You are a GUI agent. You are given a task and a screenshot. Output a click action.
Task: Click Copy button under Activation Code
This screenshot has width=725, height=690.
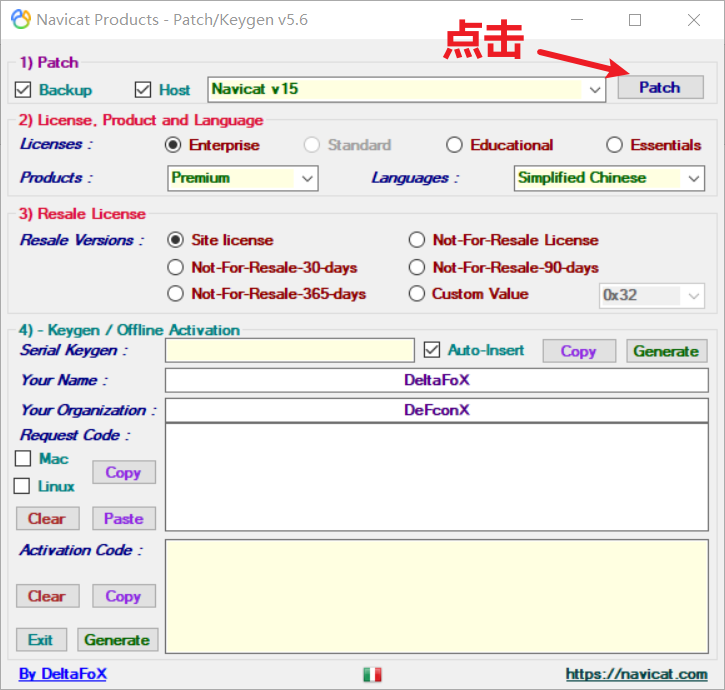pyautogui.click(x=123, y=596)
